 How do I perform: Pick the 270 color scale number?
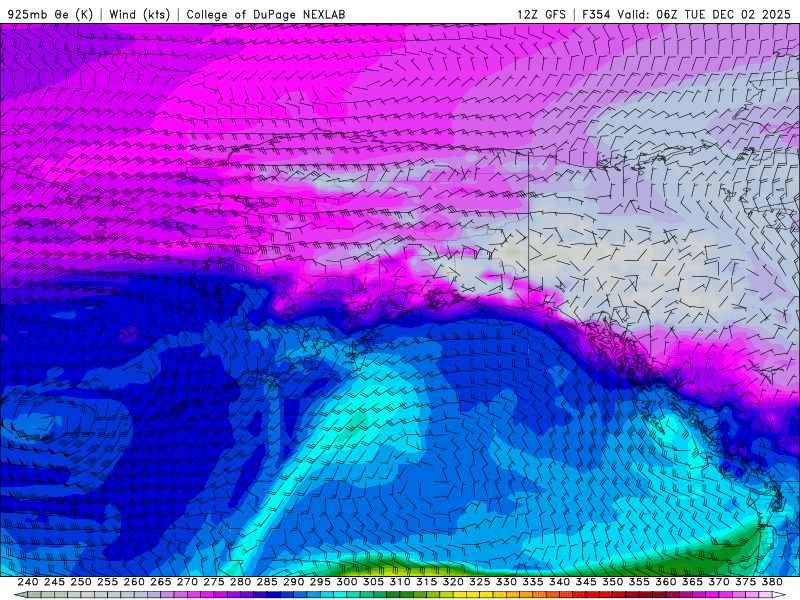(187, 582)
